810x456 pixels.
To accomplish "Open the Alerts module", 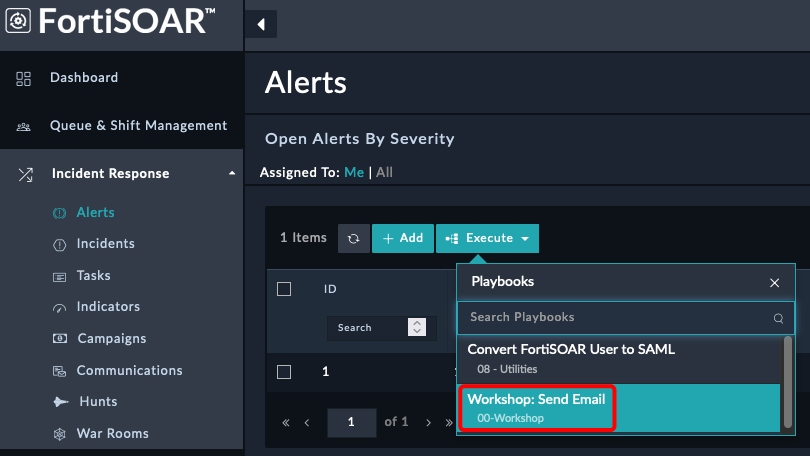I will pos(96,212).
